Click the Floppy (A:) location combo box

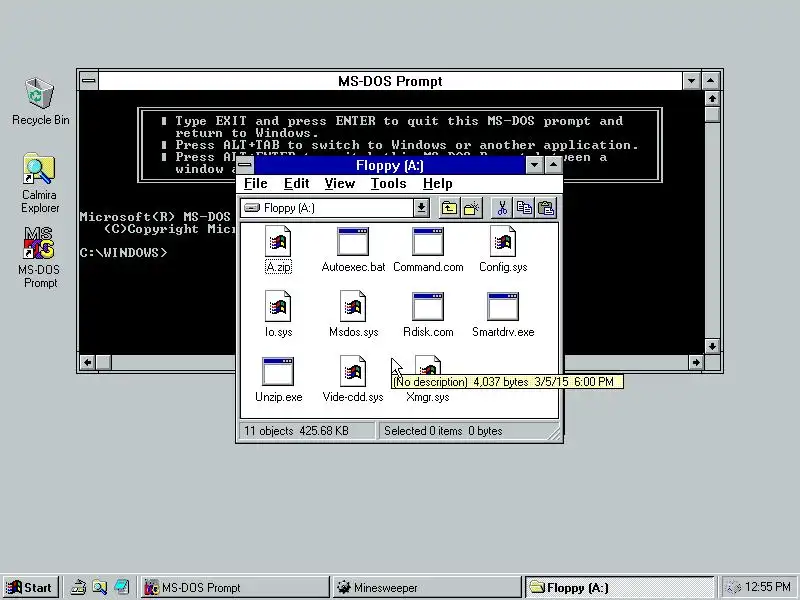pyautogui.click(x=335, y=208)
